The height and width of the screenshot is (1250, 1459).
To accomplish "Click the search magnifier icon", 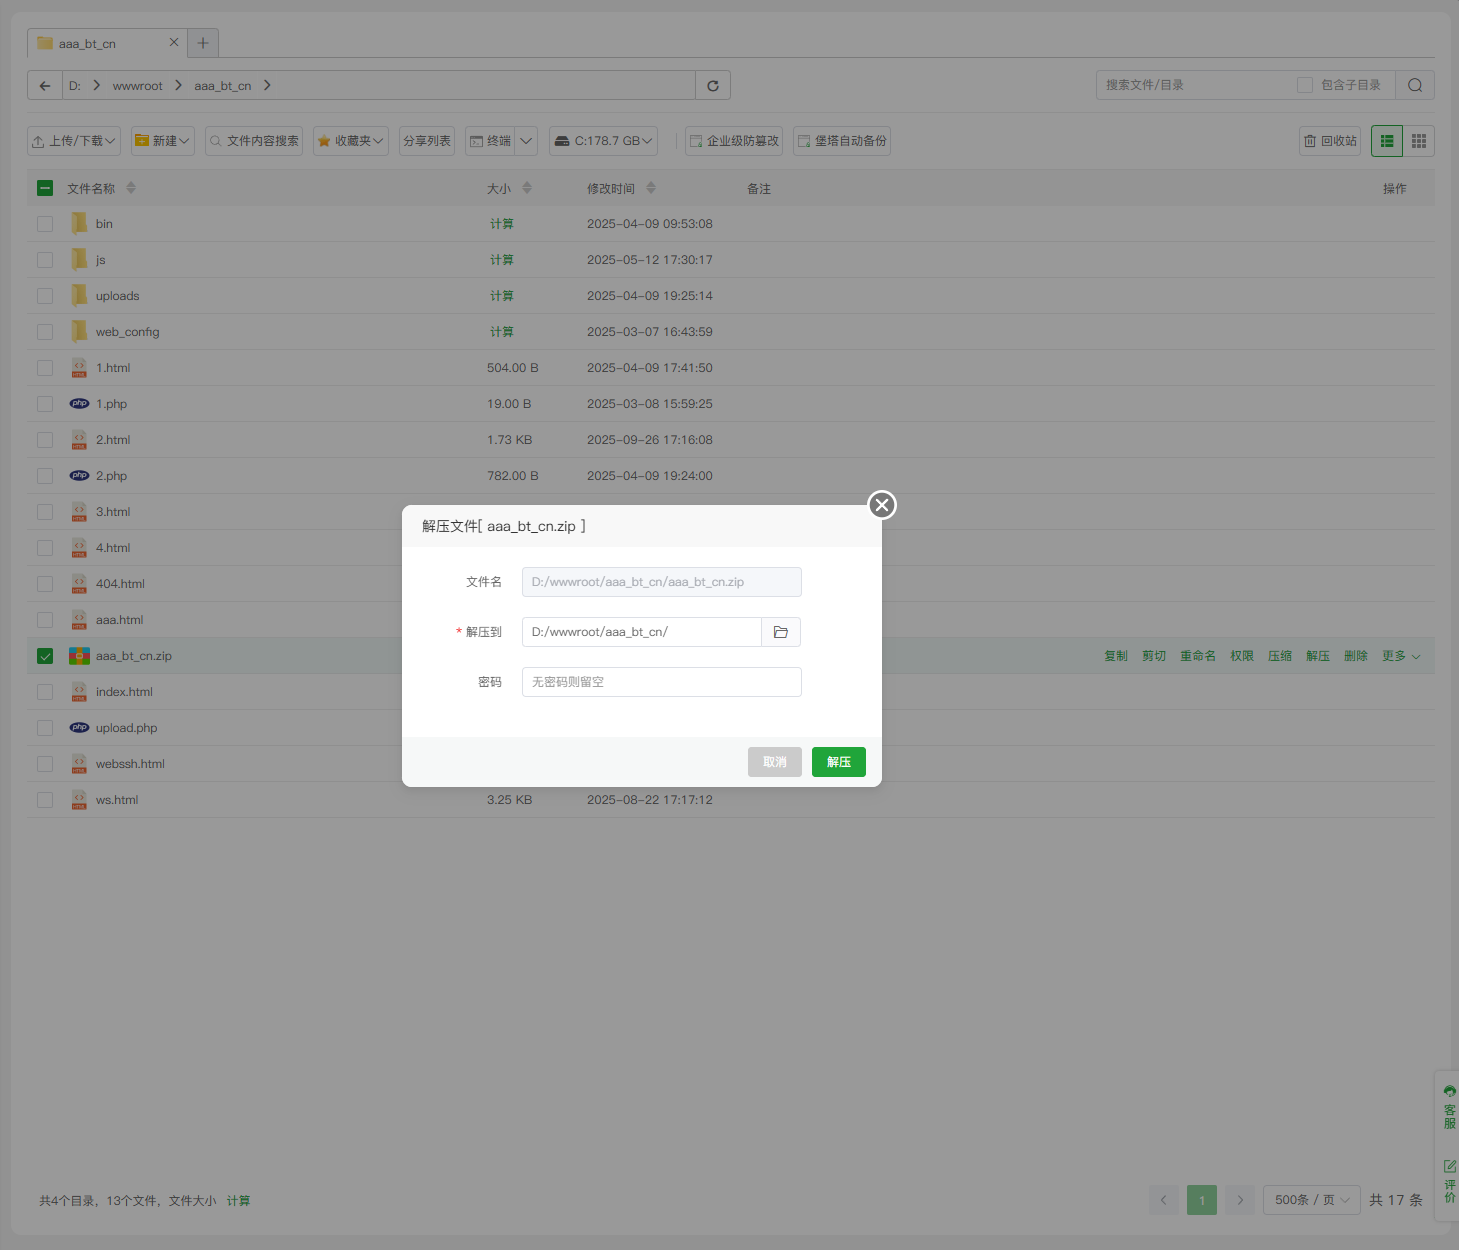I will pos(1415,86).
